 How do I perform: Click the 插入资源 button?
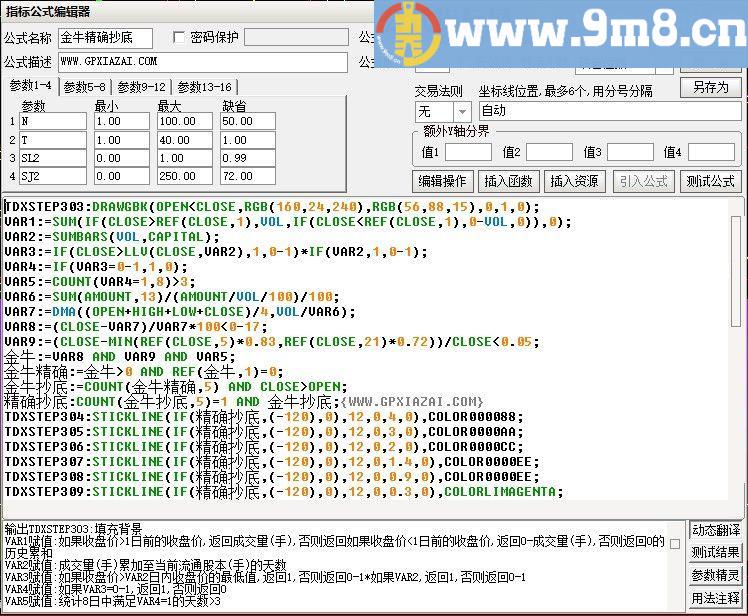coord(573,181)
